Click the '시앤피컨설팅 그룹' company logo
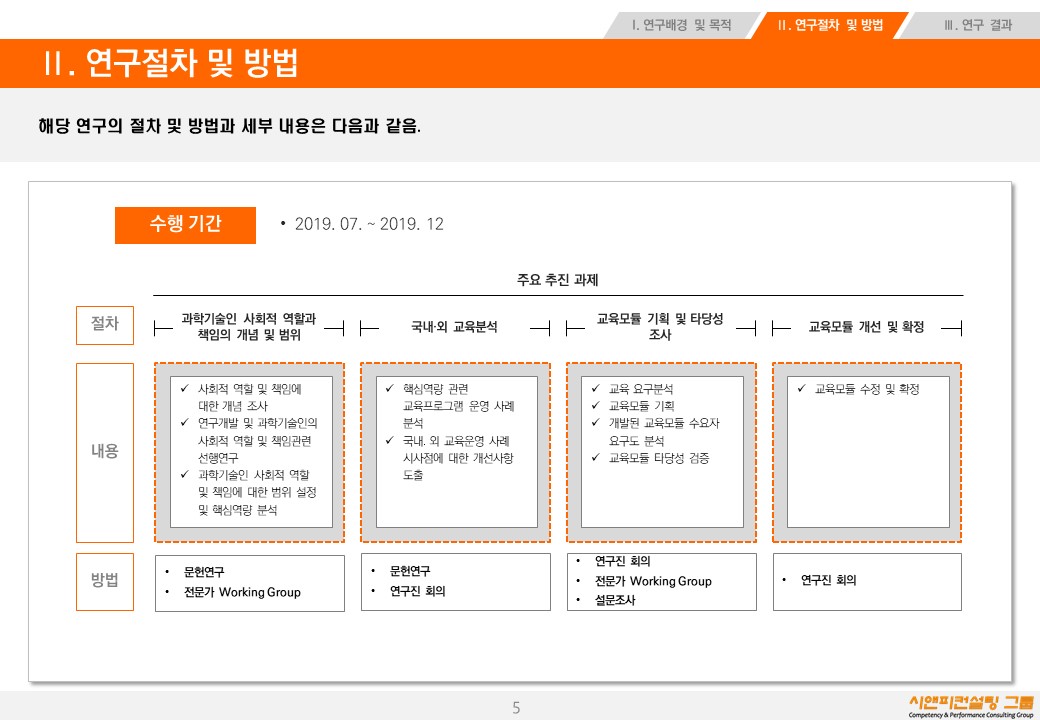The image size is (1040, 720). tap(970, 707)
